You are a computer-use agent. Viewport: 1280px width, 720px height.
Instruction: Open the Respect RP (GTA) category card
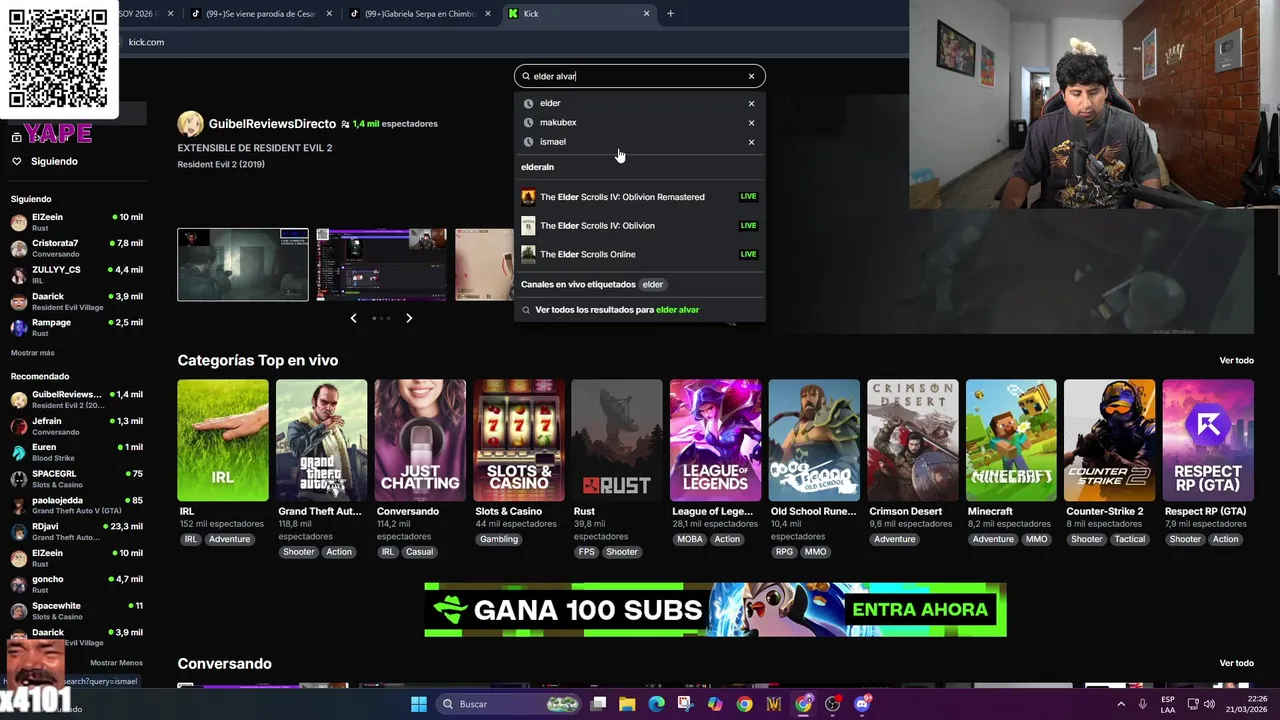(1208, 440)
